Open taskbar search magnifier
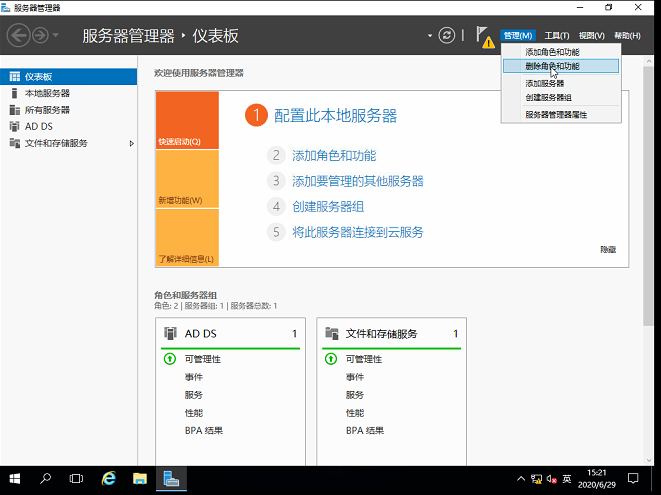The height and width of the screenshot is (495, 661). (x=46, y=479)
